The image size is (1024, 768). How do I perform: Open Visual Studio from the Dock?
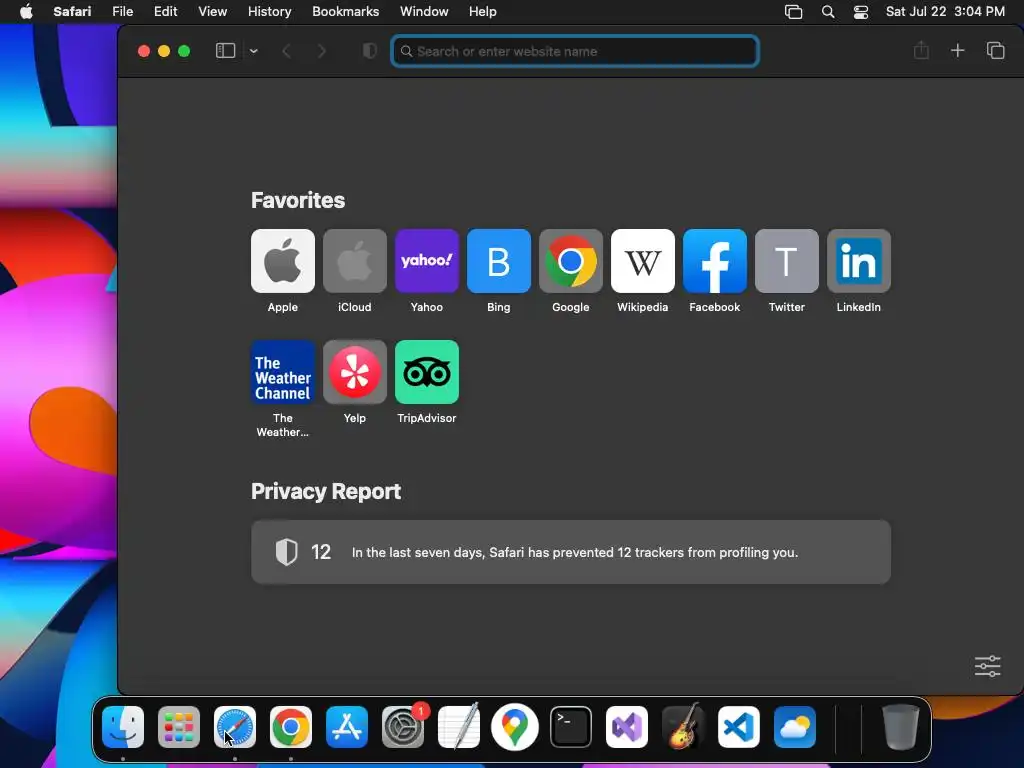point(627,727)
